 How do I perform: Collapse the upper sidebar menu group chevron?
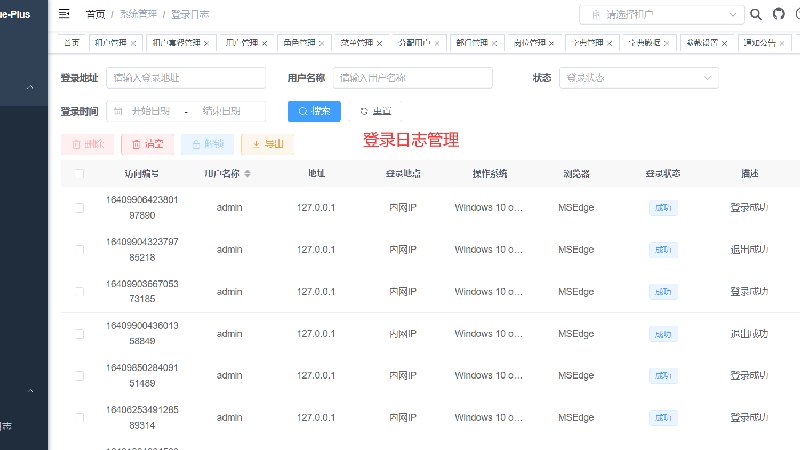pos(30,87)
